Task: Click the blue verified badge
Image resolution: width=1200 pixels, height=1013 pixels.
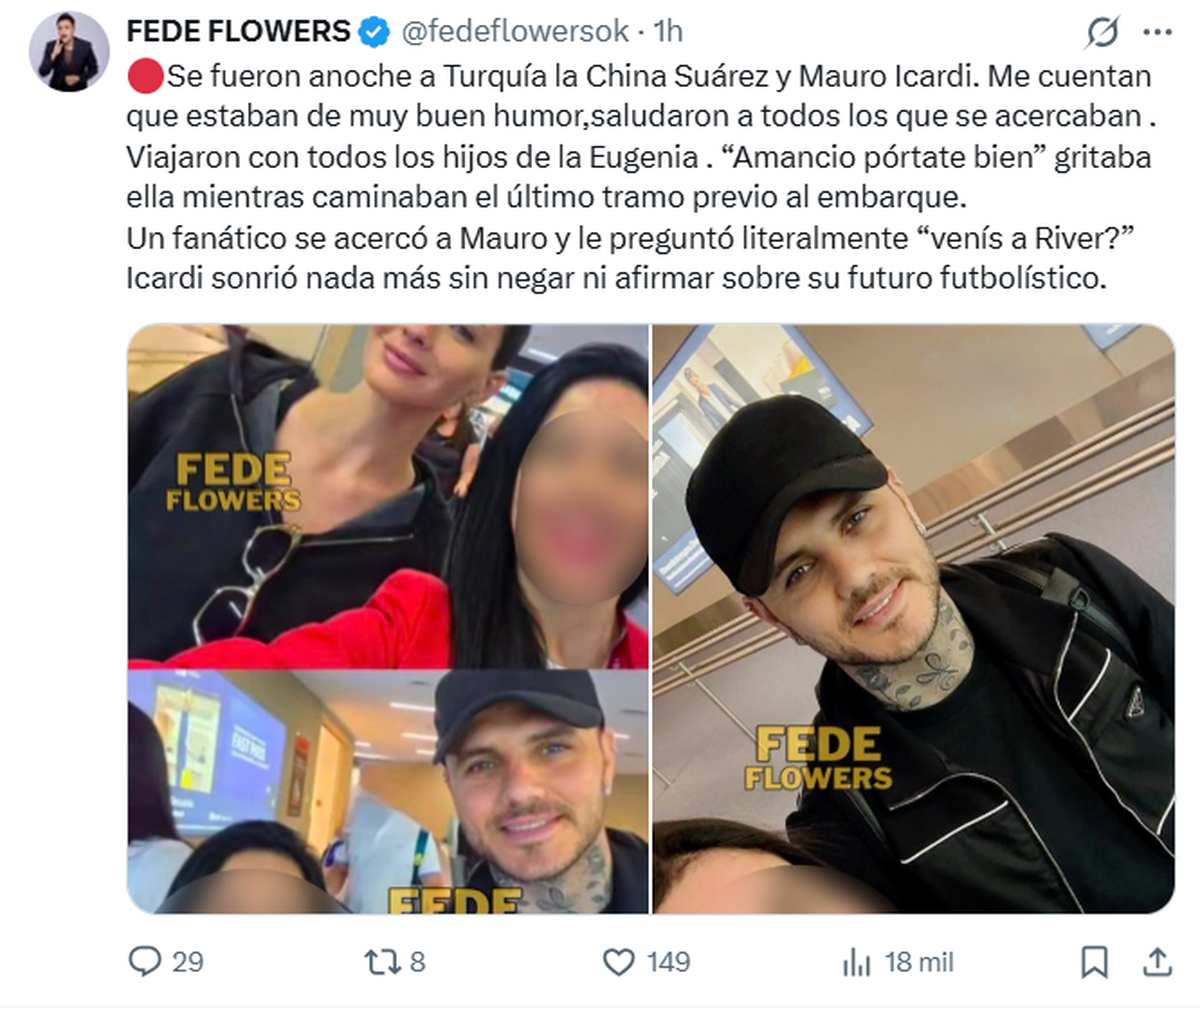Action: 374,33
